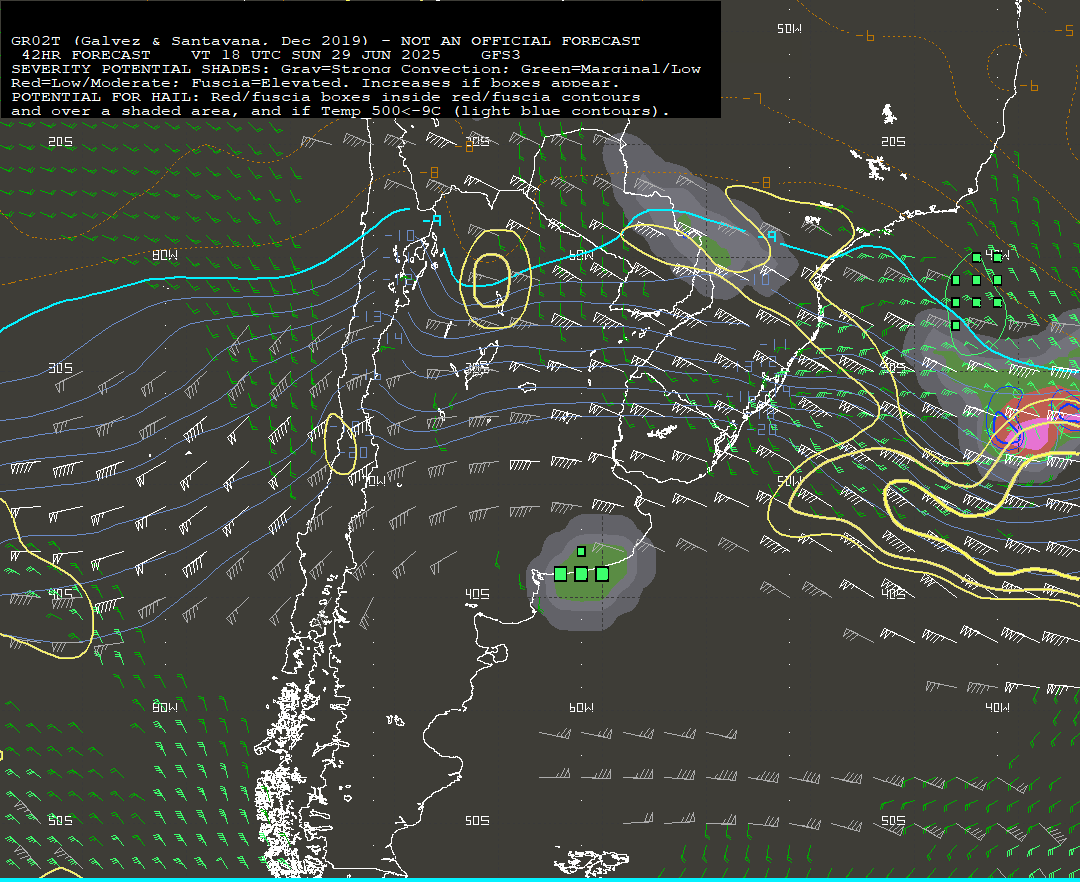Click the '50W' label beside the header box
1080x882 pixels.
(789, 29)
